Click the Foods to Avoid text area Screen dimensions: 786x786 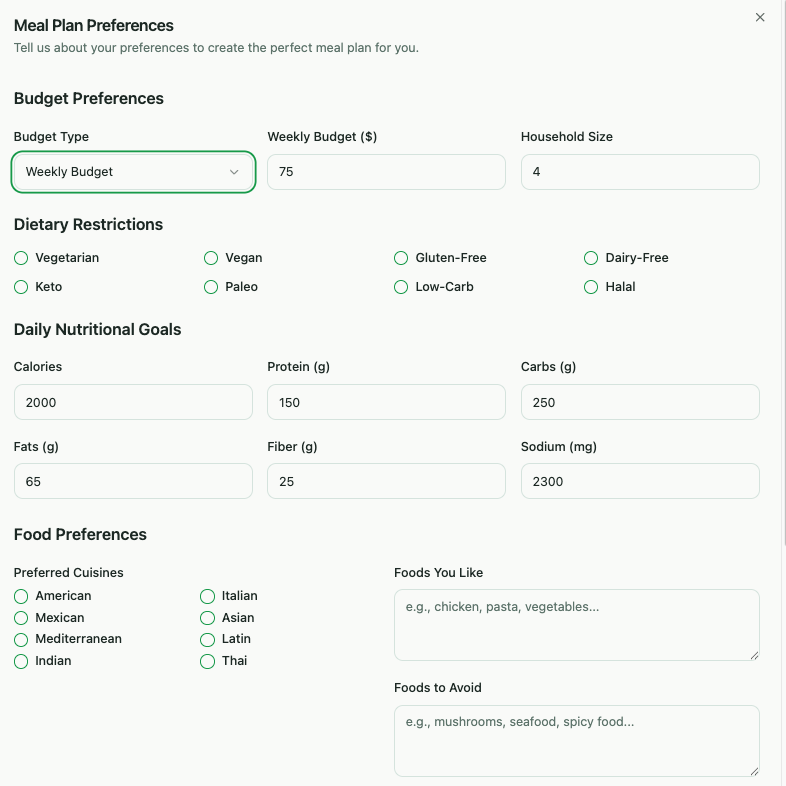[x=576, y=741]
